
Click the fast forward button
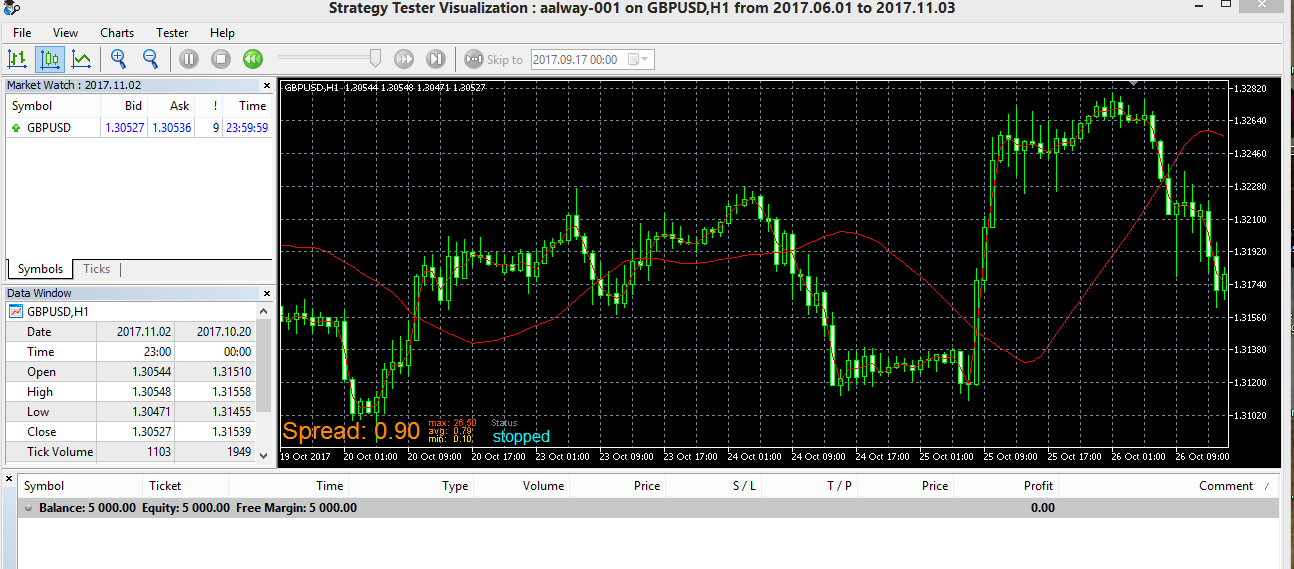coord(404,59)
